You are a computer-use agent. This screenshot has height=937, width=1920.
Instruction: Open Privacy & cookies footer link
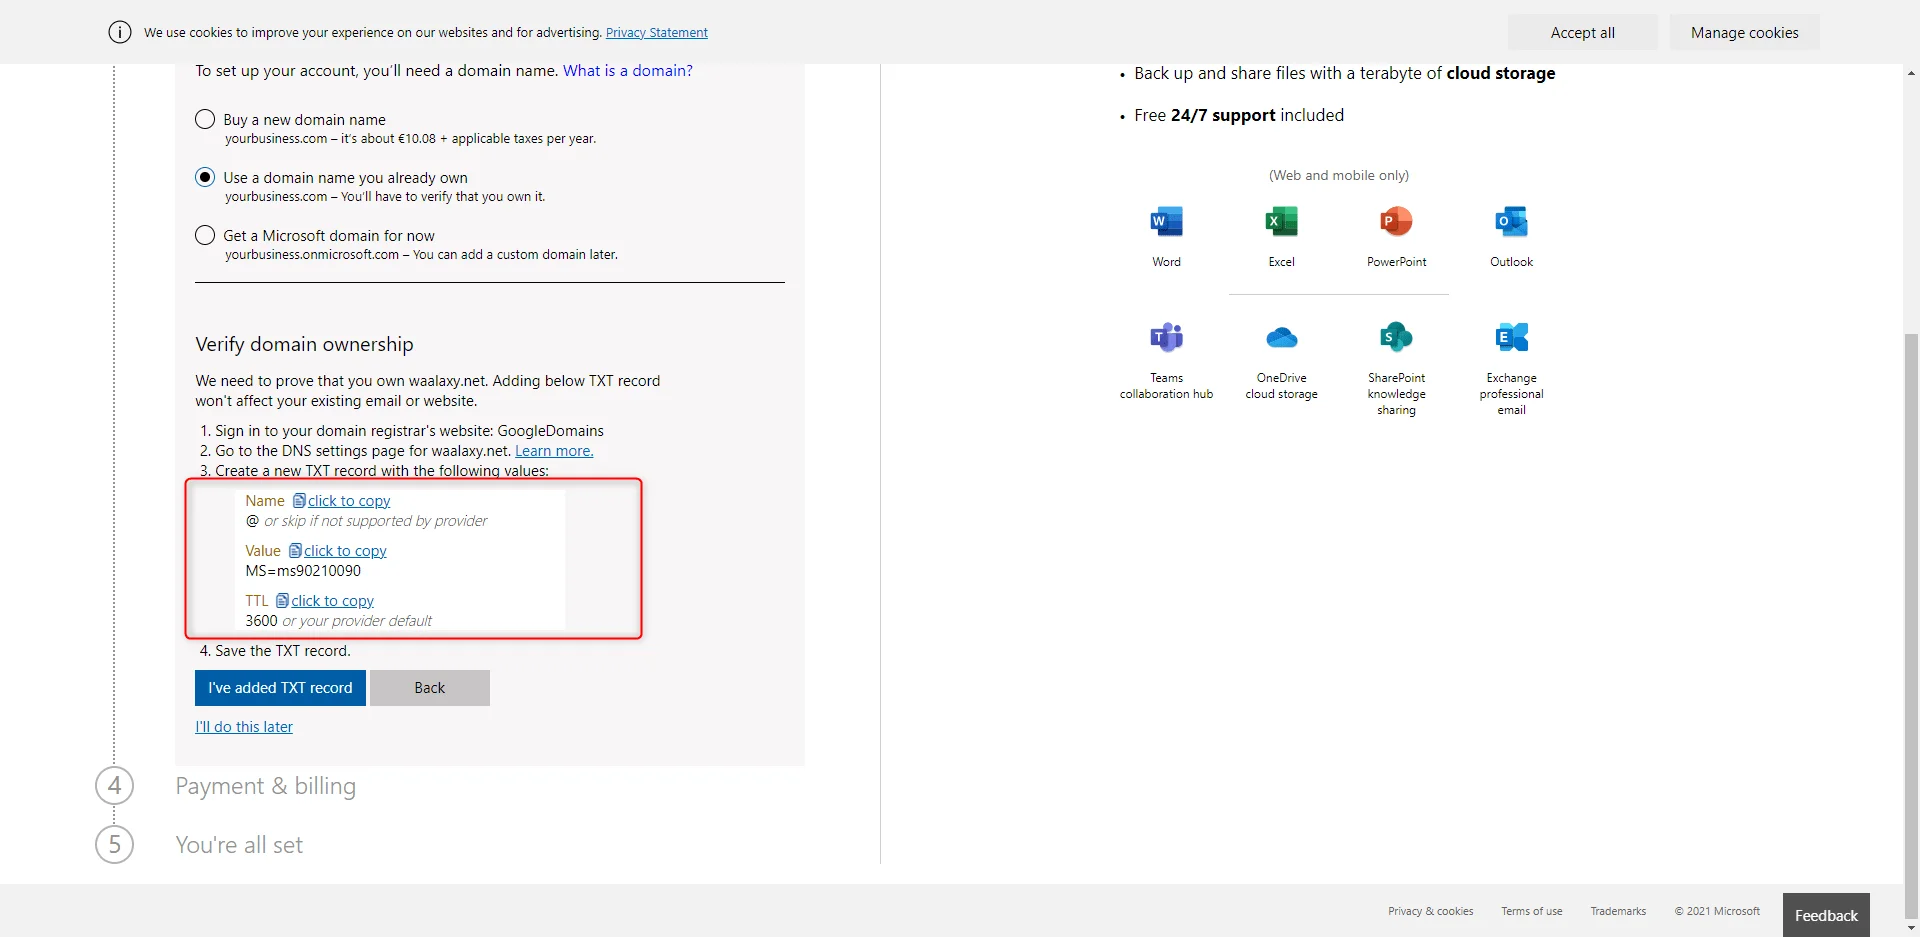(x=1431, y=911)
